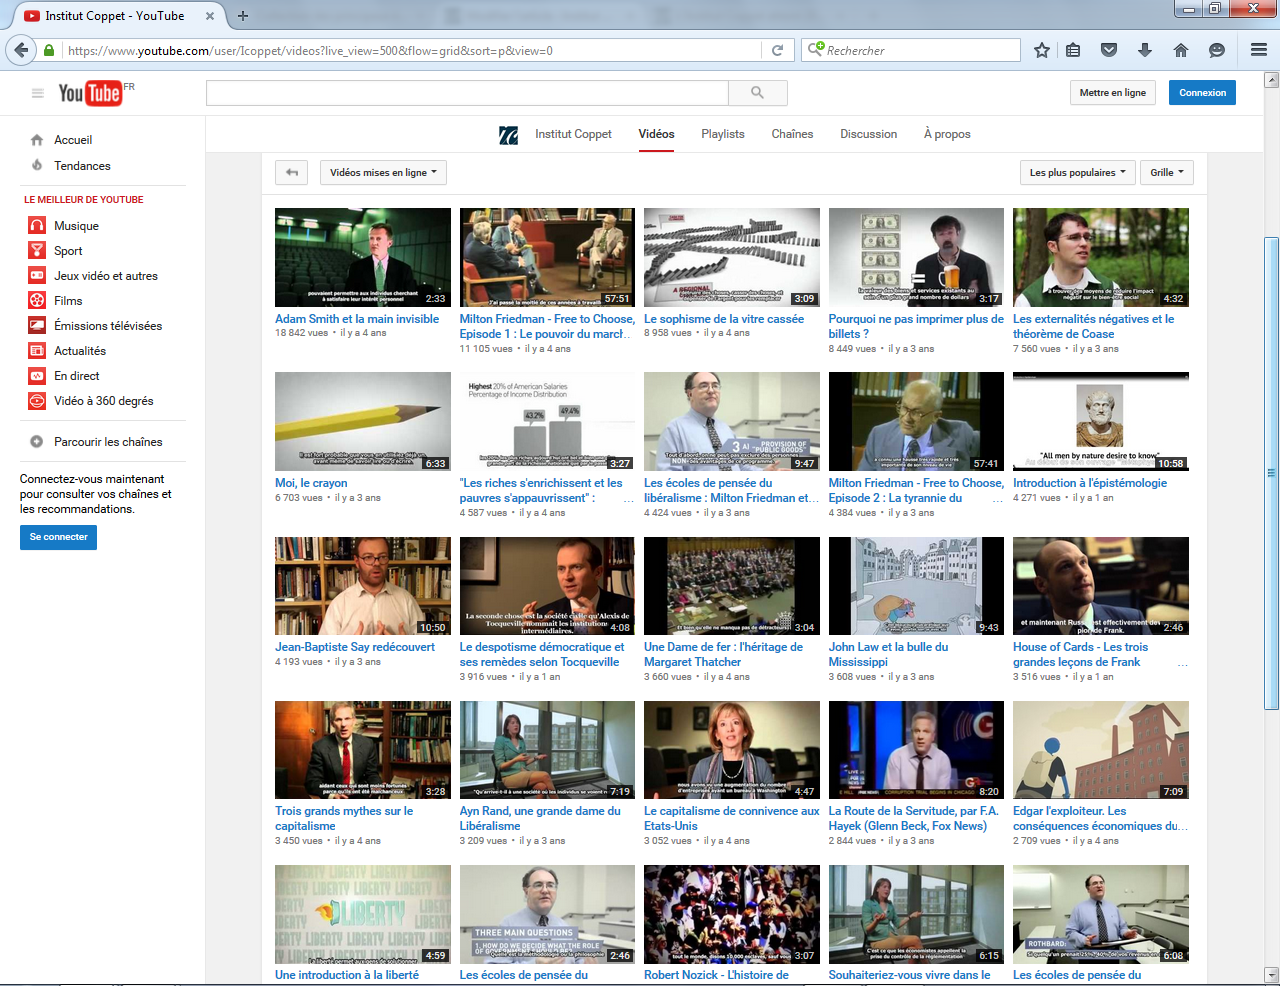The image size is (1280, 986).
Task: Open the Moi, le crayon video link
Action: point(311,483)
